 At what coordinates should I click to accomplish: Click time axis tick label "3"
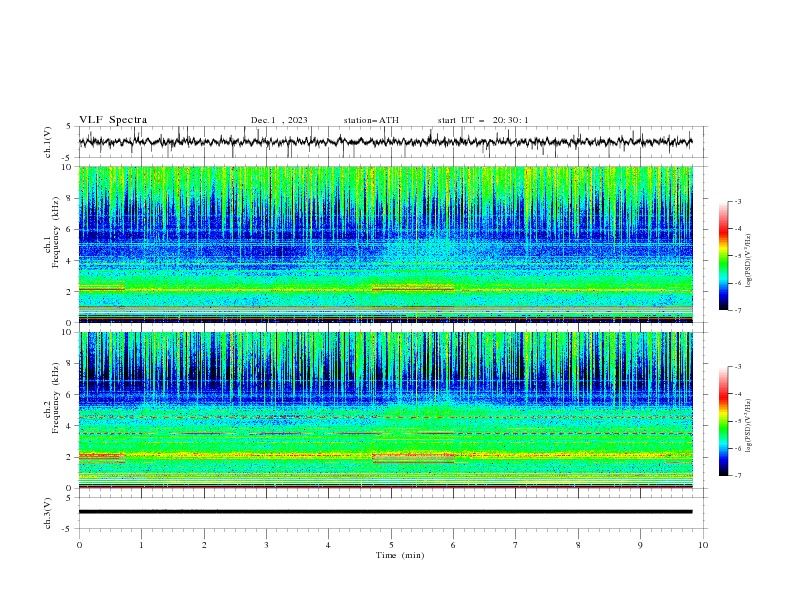(266, 545)
